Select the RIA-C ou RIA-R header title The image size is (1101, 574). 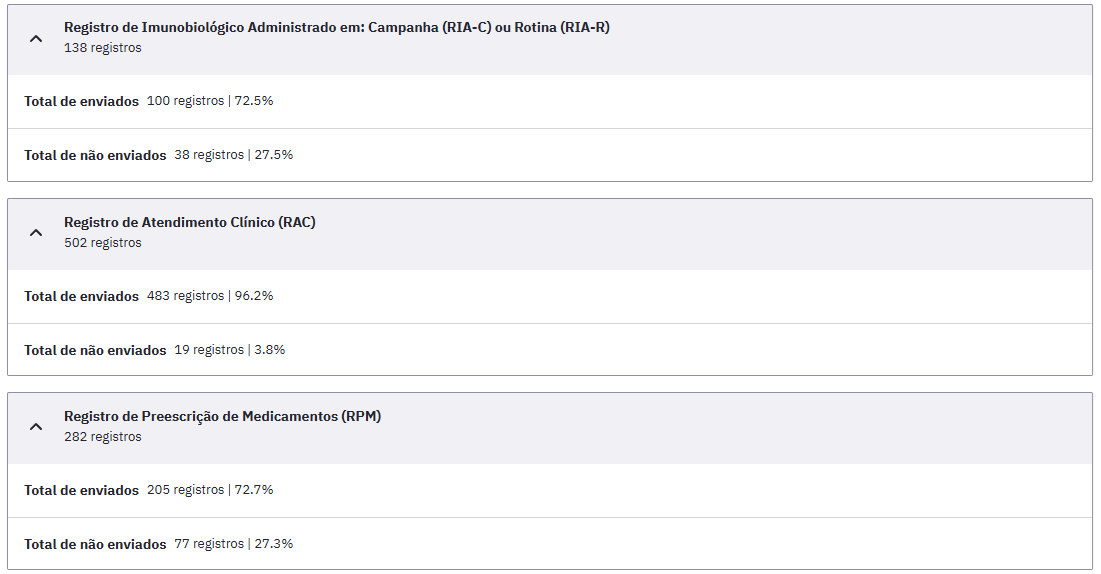[x=337, y=27]
